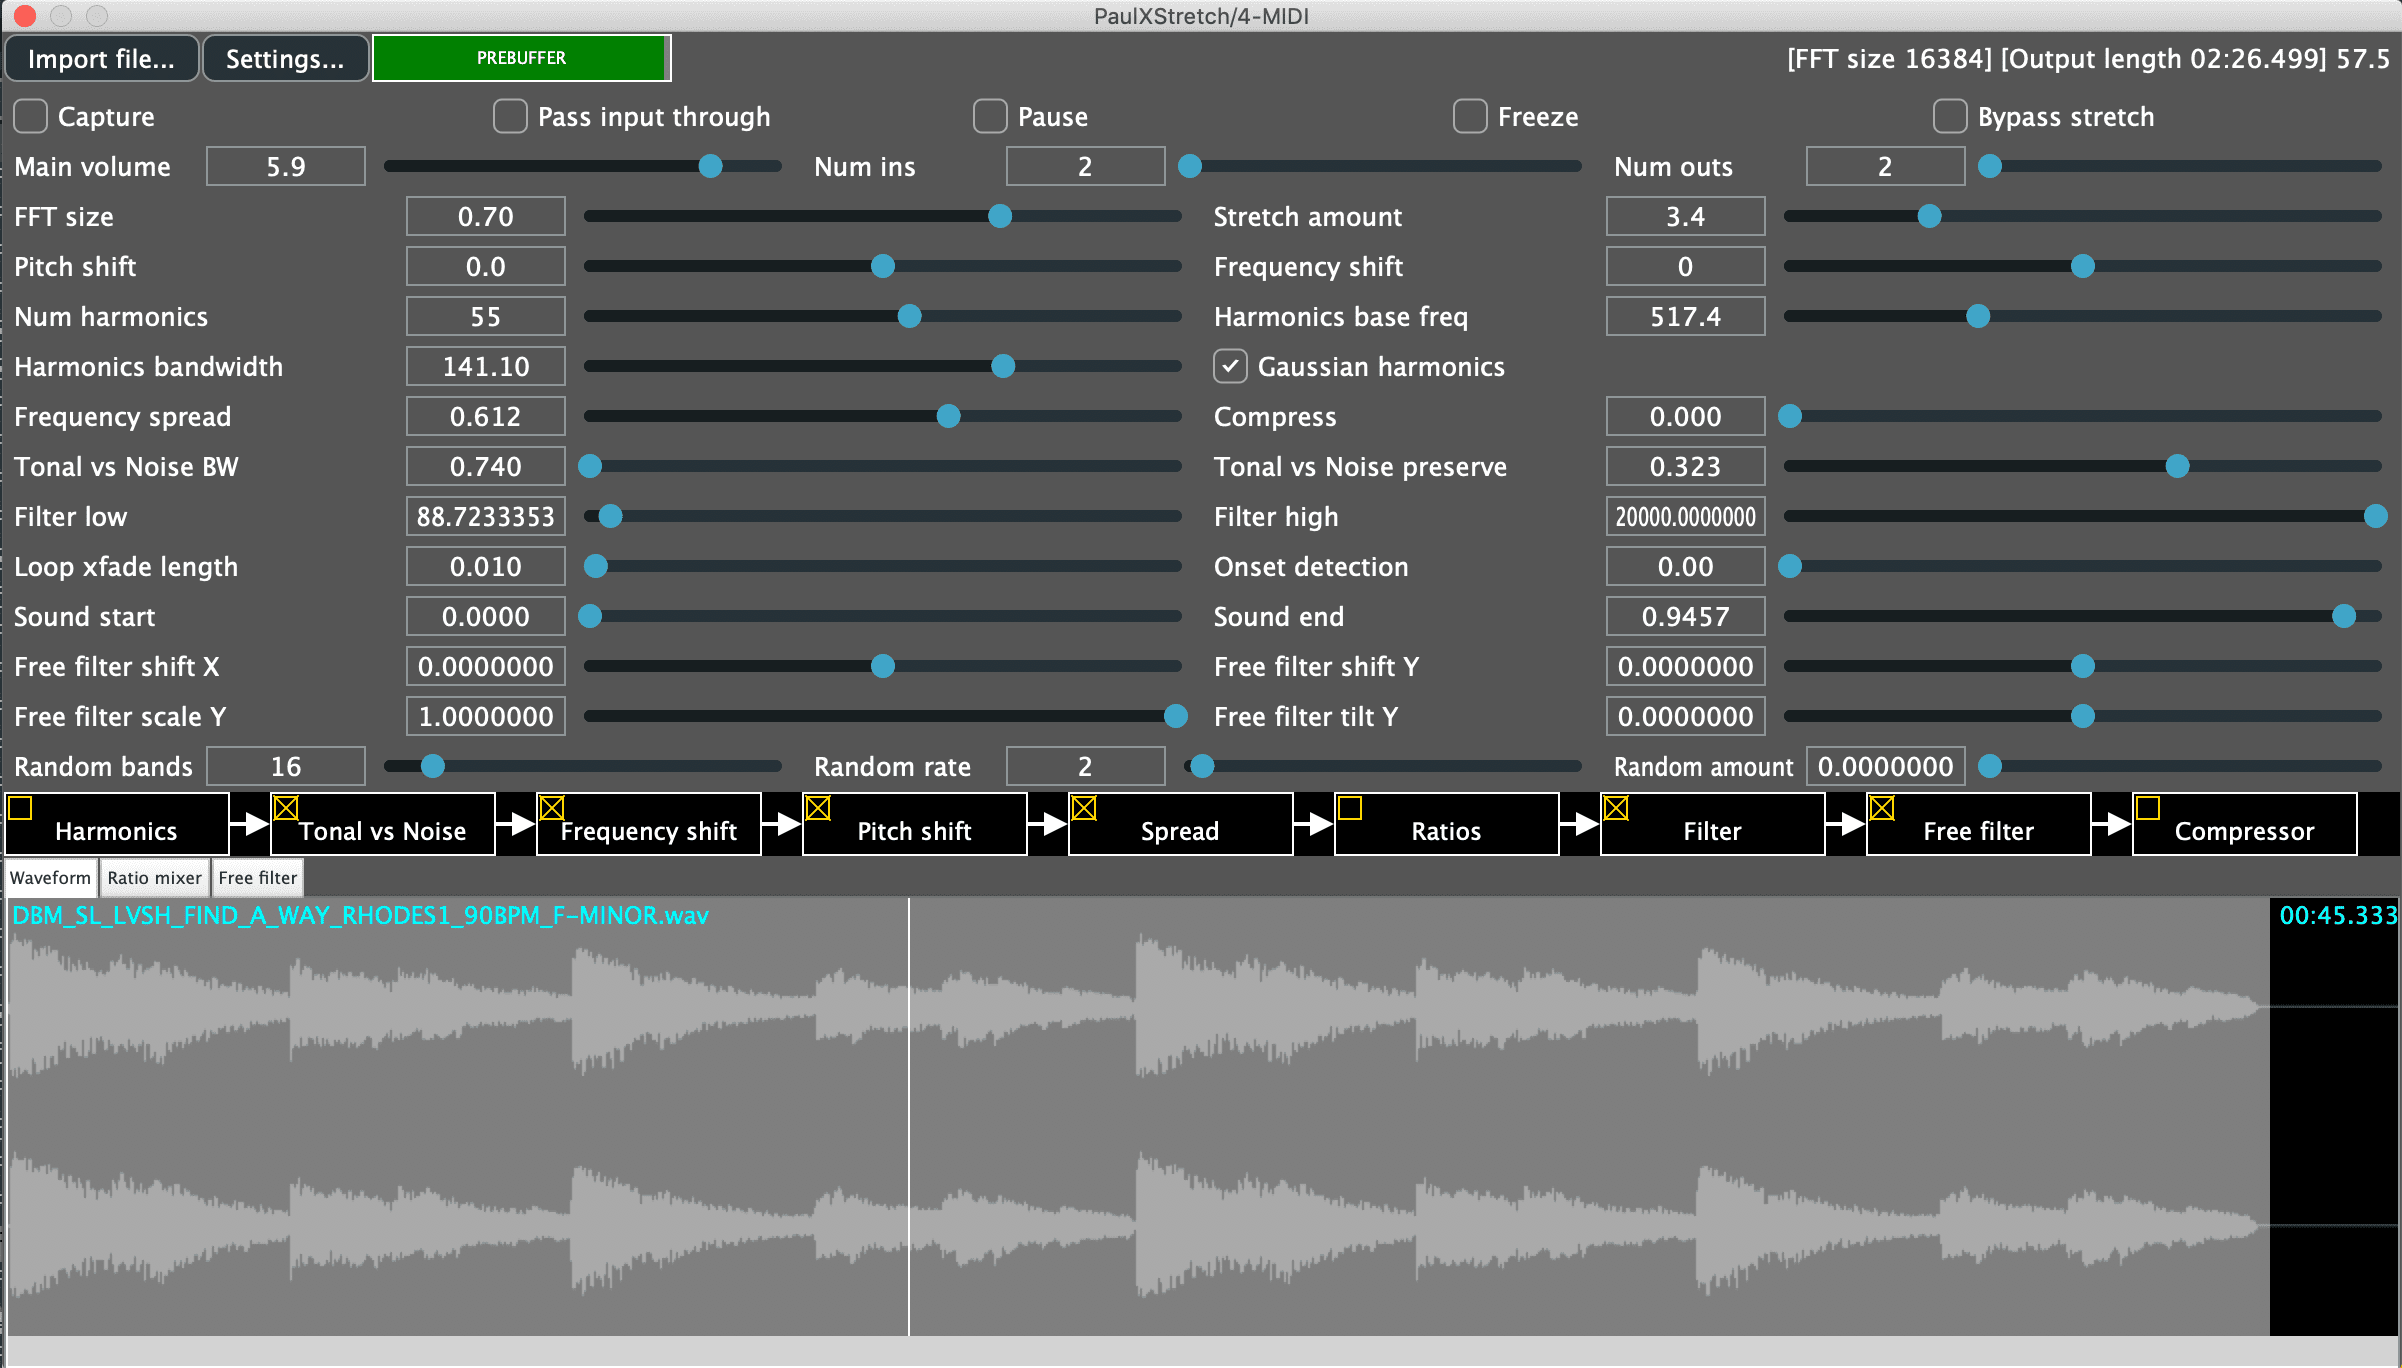Click the Import file button
Screen dimensions: 2402x1368
(x=101, y=58)
